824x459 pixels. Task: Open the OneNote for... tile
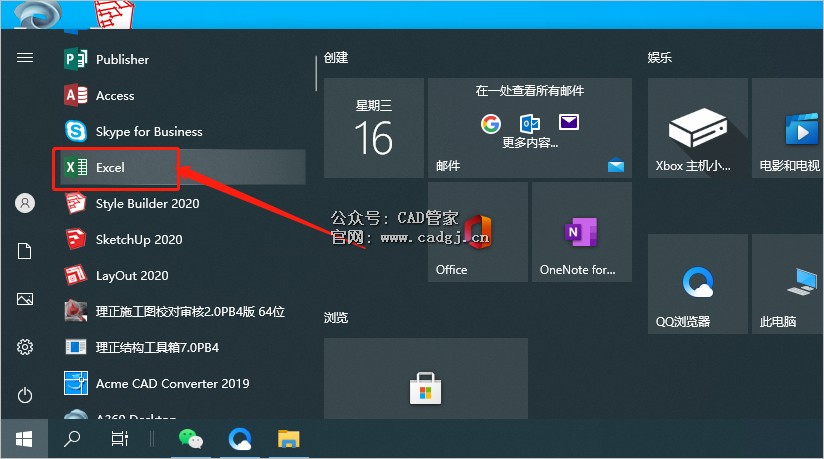(x=582, y=232)
